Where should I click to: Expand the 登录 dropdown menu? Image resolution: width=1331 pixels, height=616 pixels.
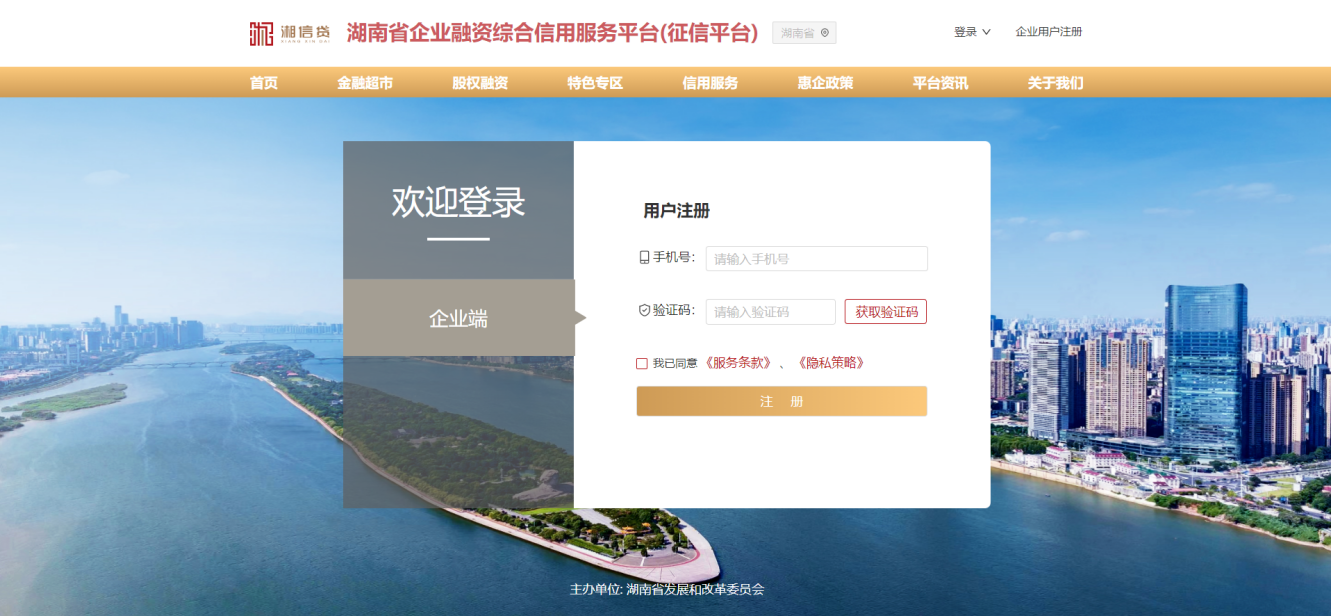coord(972,32)
